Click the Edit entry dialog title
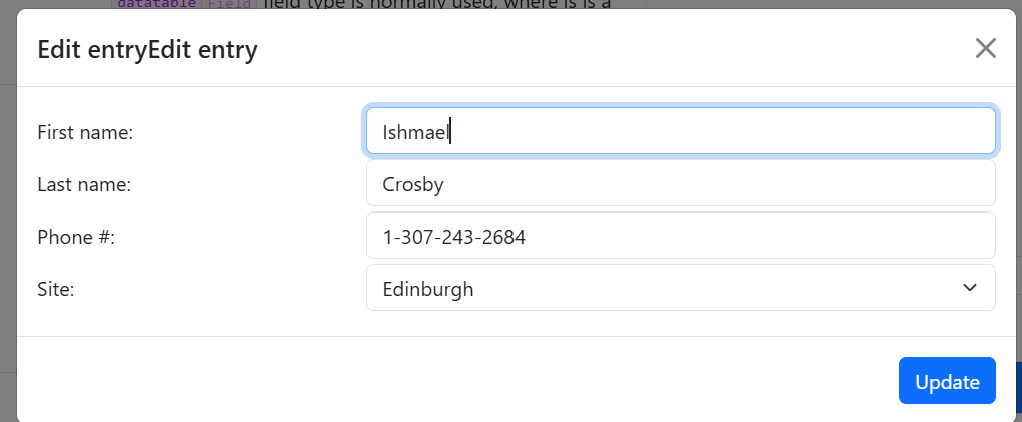 147,49
